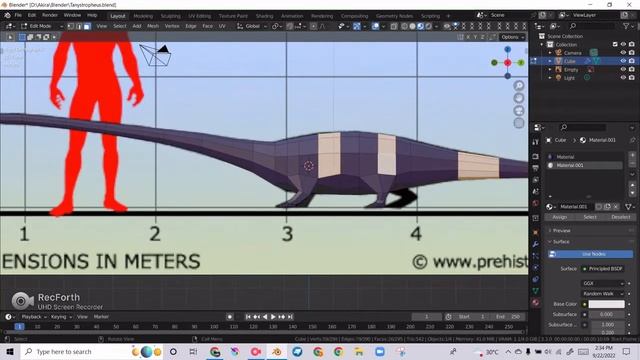Open the View Layer properties tab icon
640x360 pixels.
coord(536,180)
